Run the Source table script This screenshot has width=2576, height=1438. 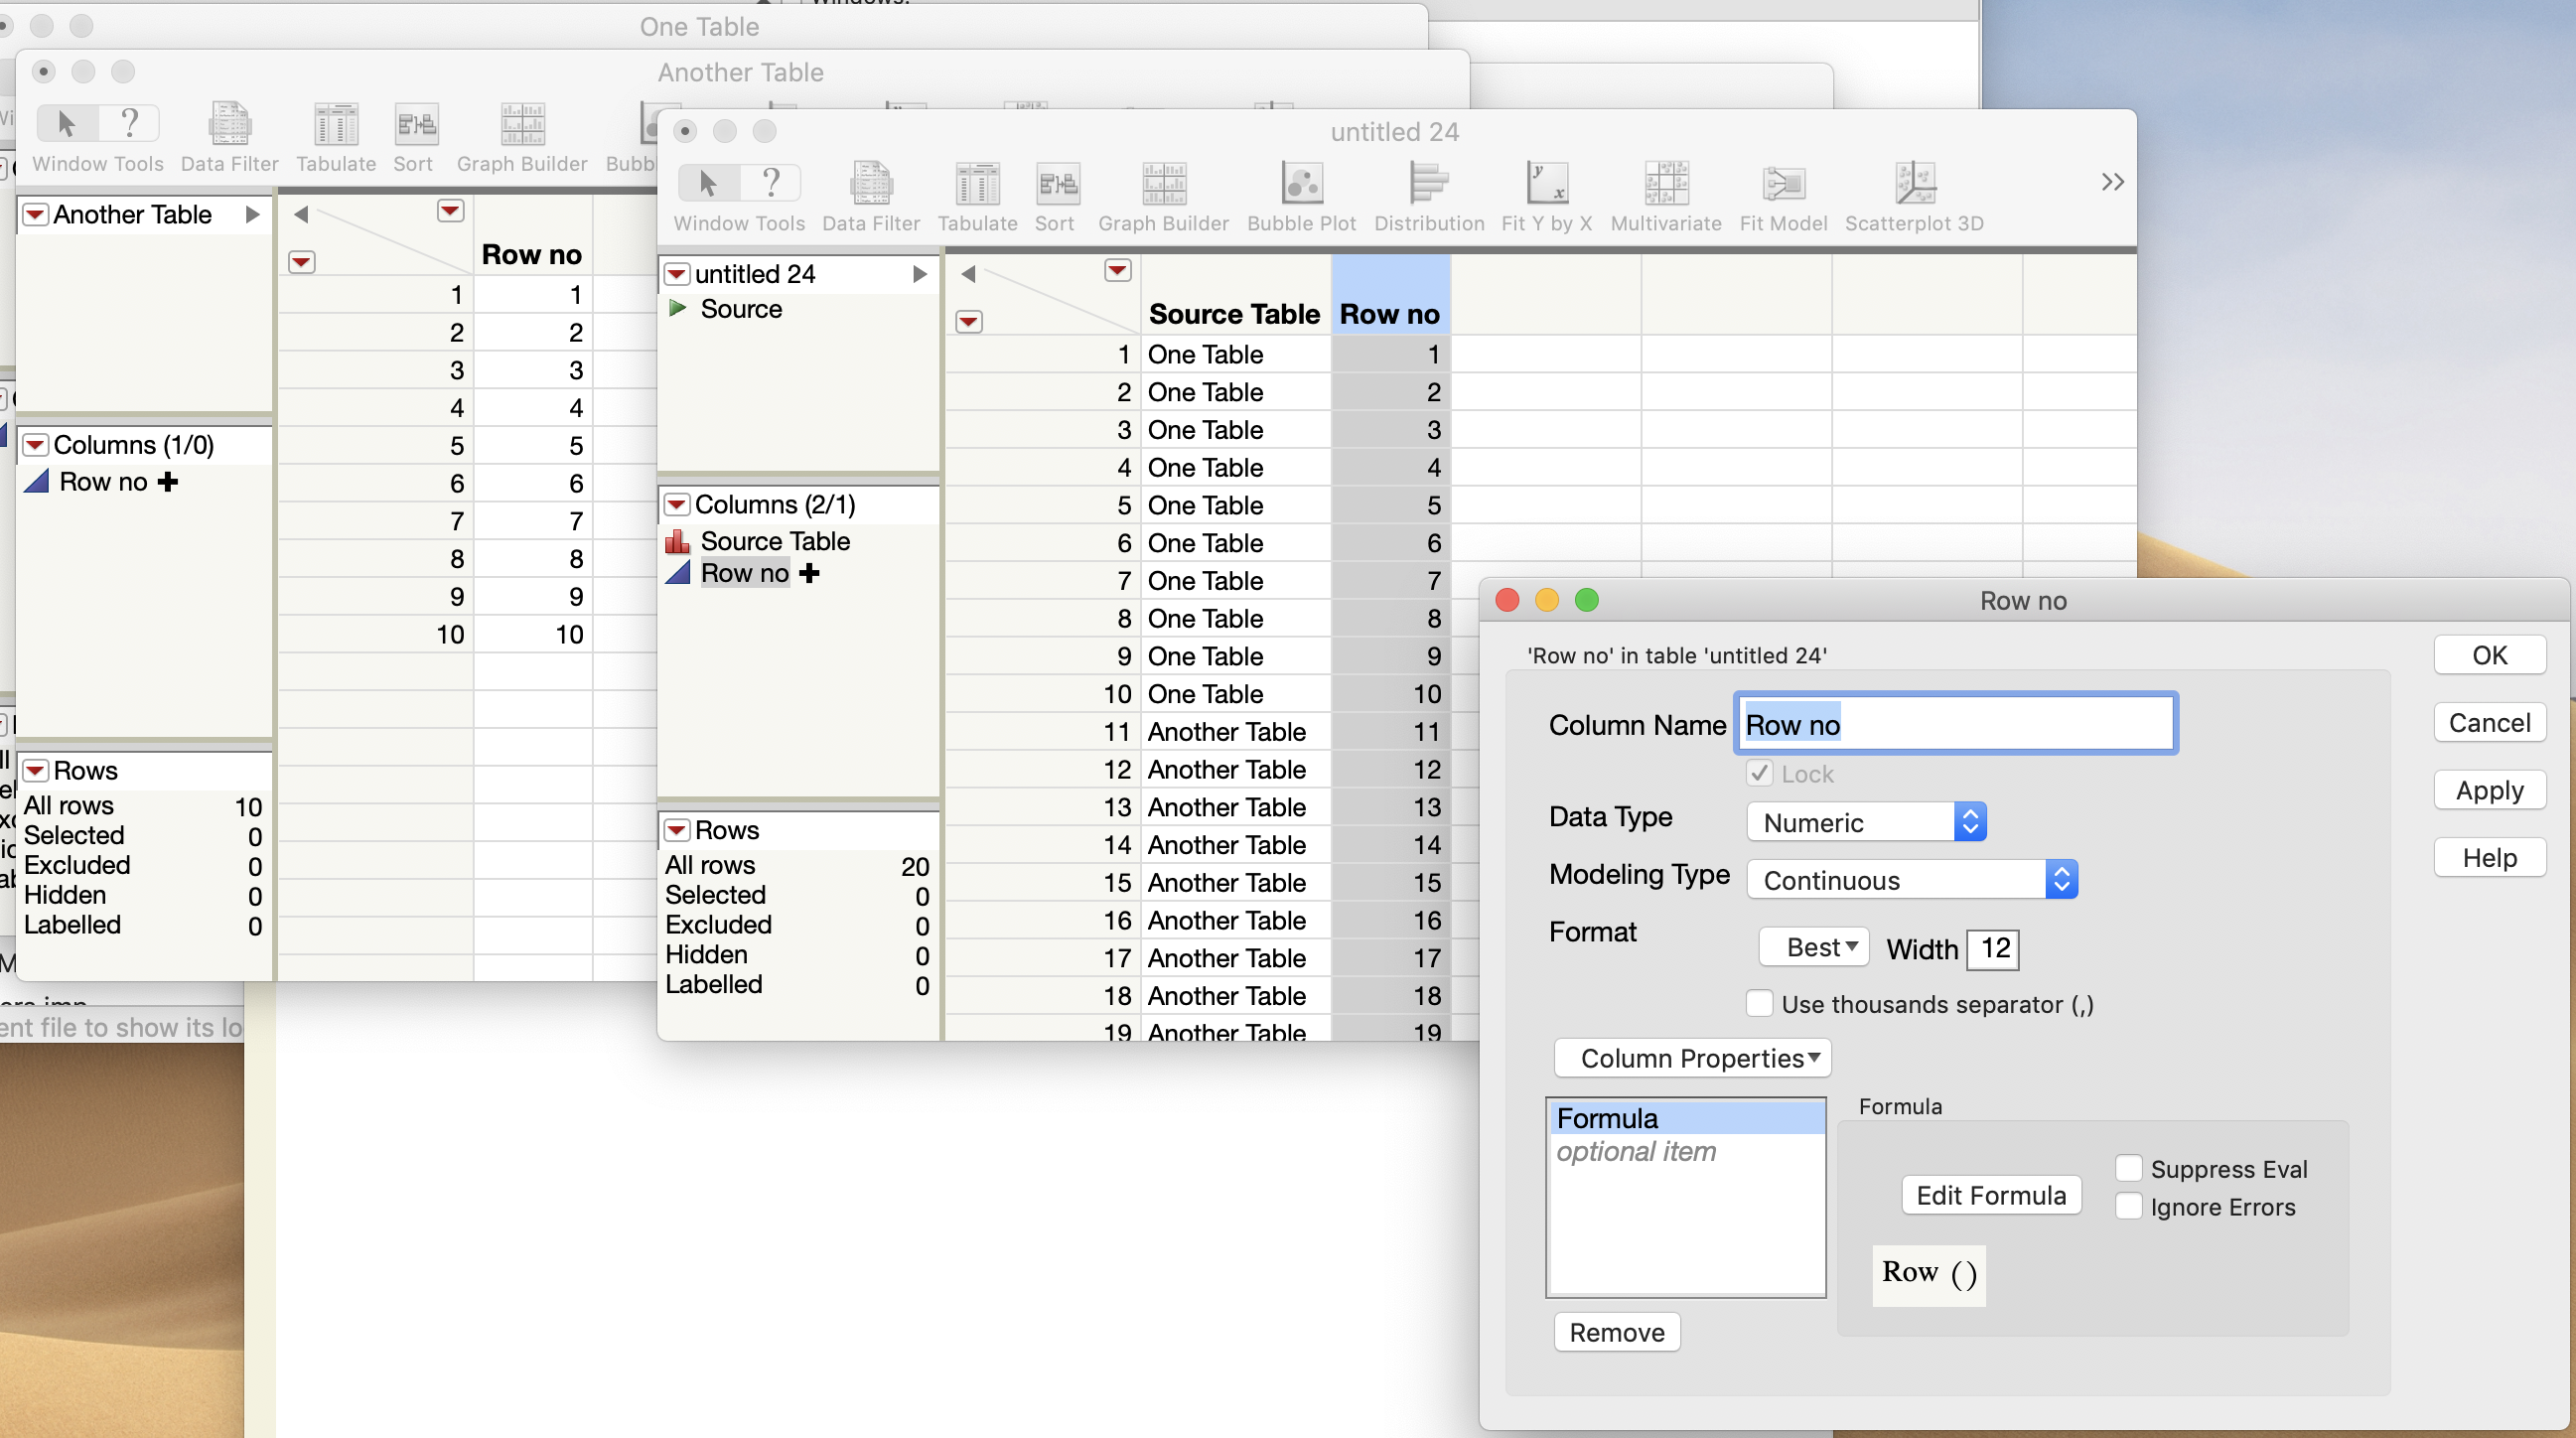[x=678, y=308]
